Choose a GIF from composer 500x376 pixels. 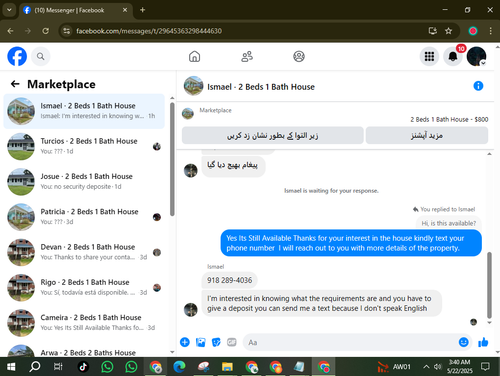(x=232, y=342)
